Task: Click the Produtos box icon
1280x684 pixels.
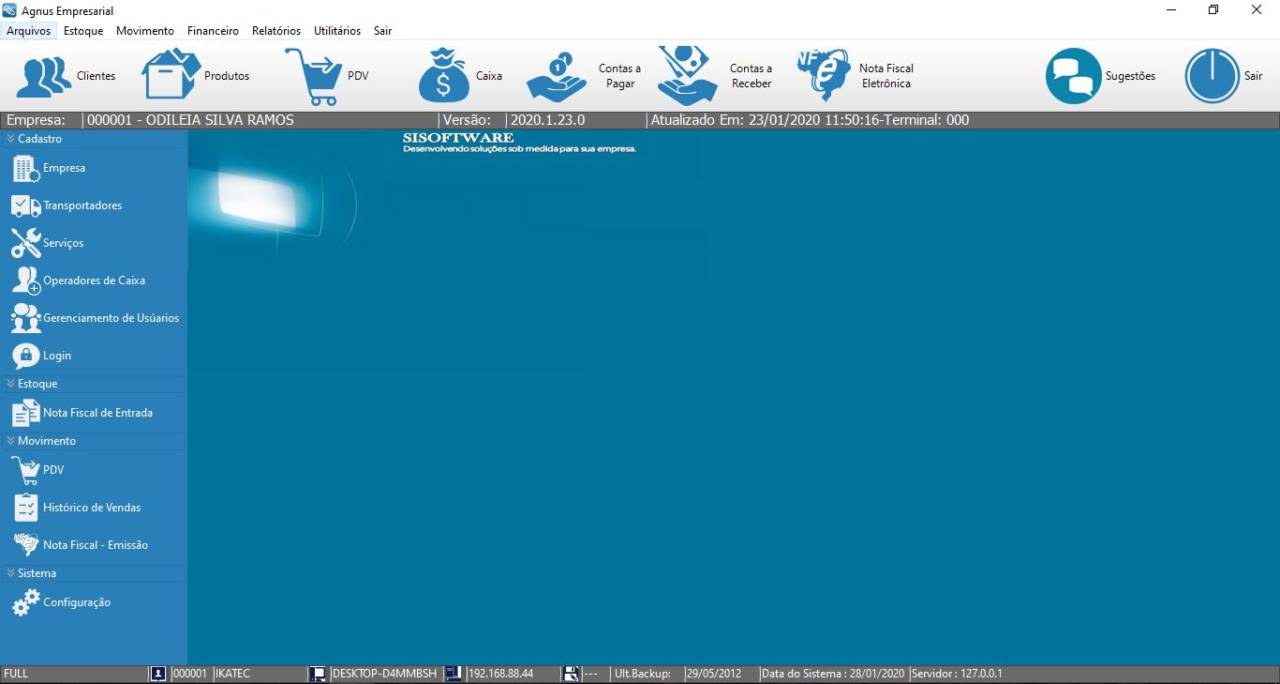Action: point(171,75)
